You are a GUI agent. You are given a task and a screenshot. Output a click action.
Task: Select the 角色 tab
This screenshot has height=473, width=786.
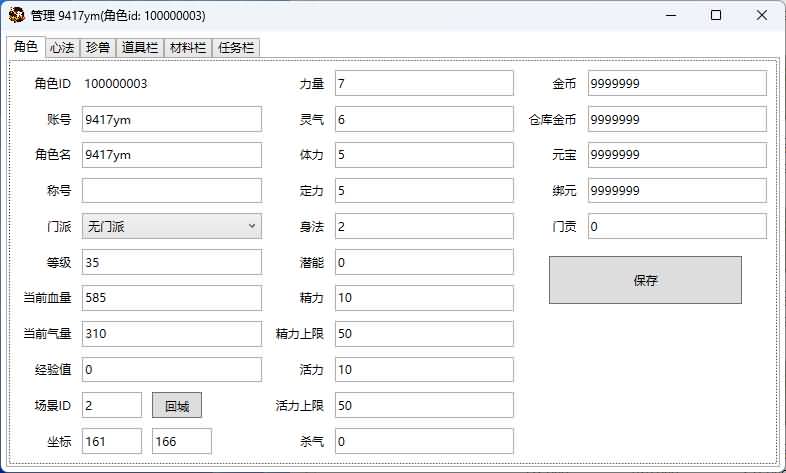click(26, 47)
